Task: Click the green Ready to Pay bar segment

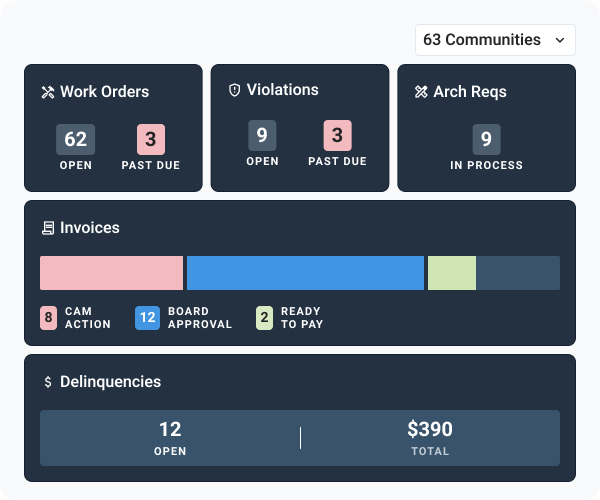Action: pyautogui.click(x=452, y=273)
